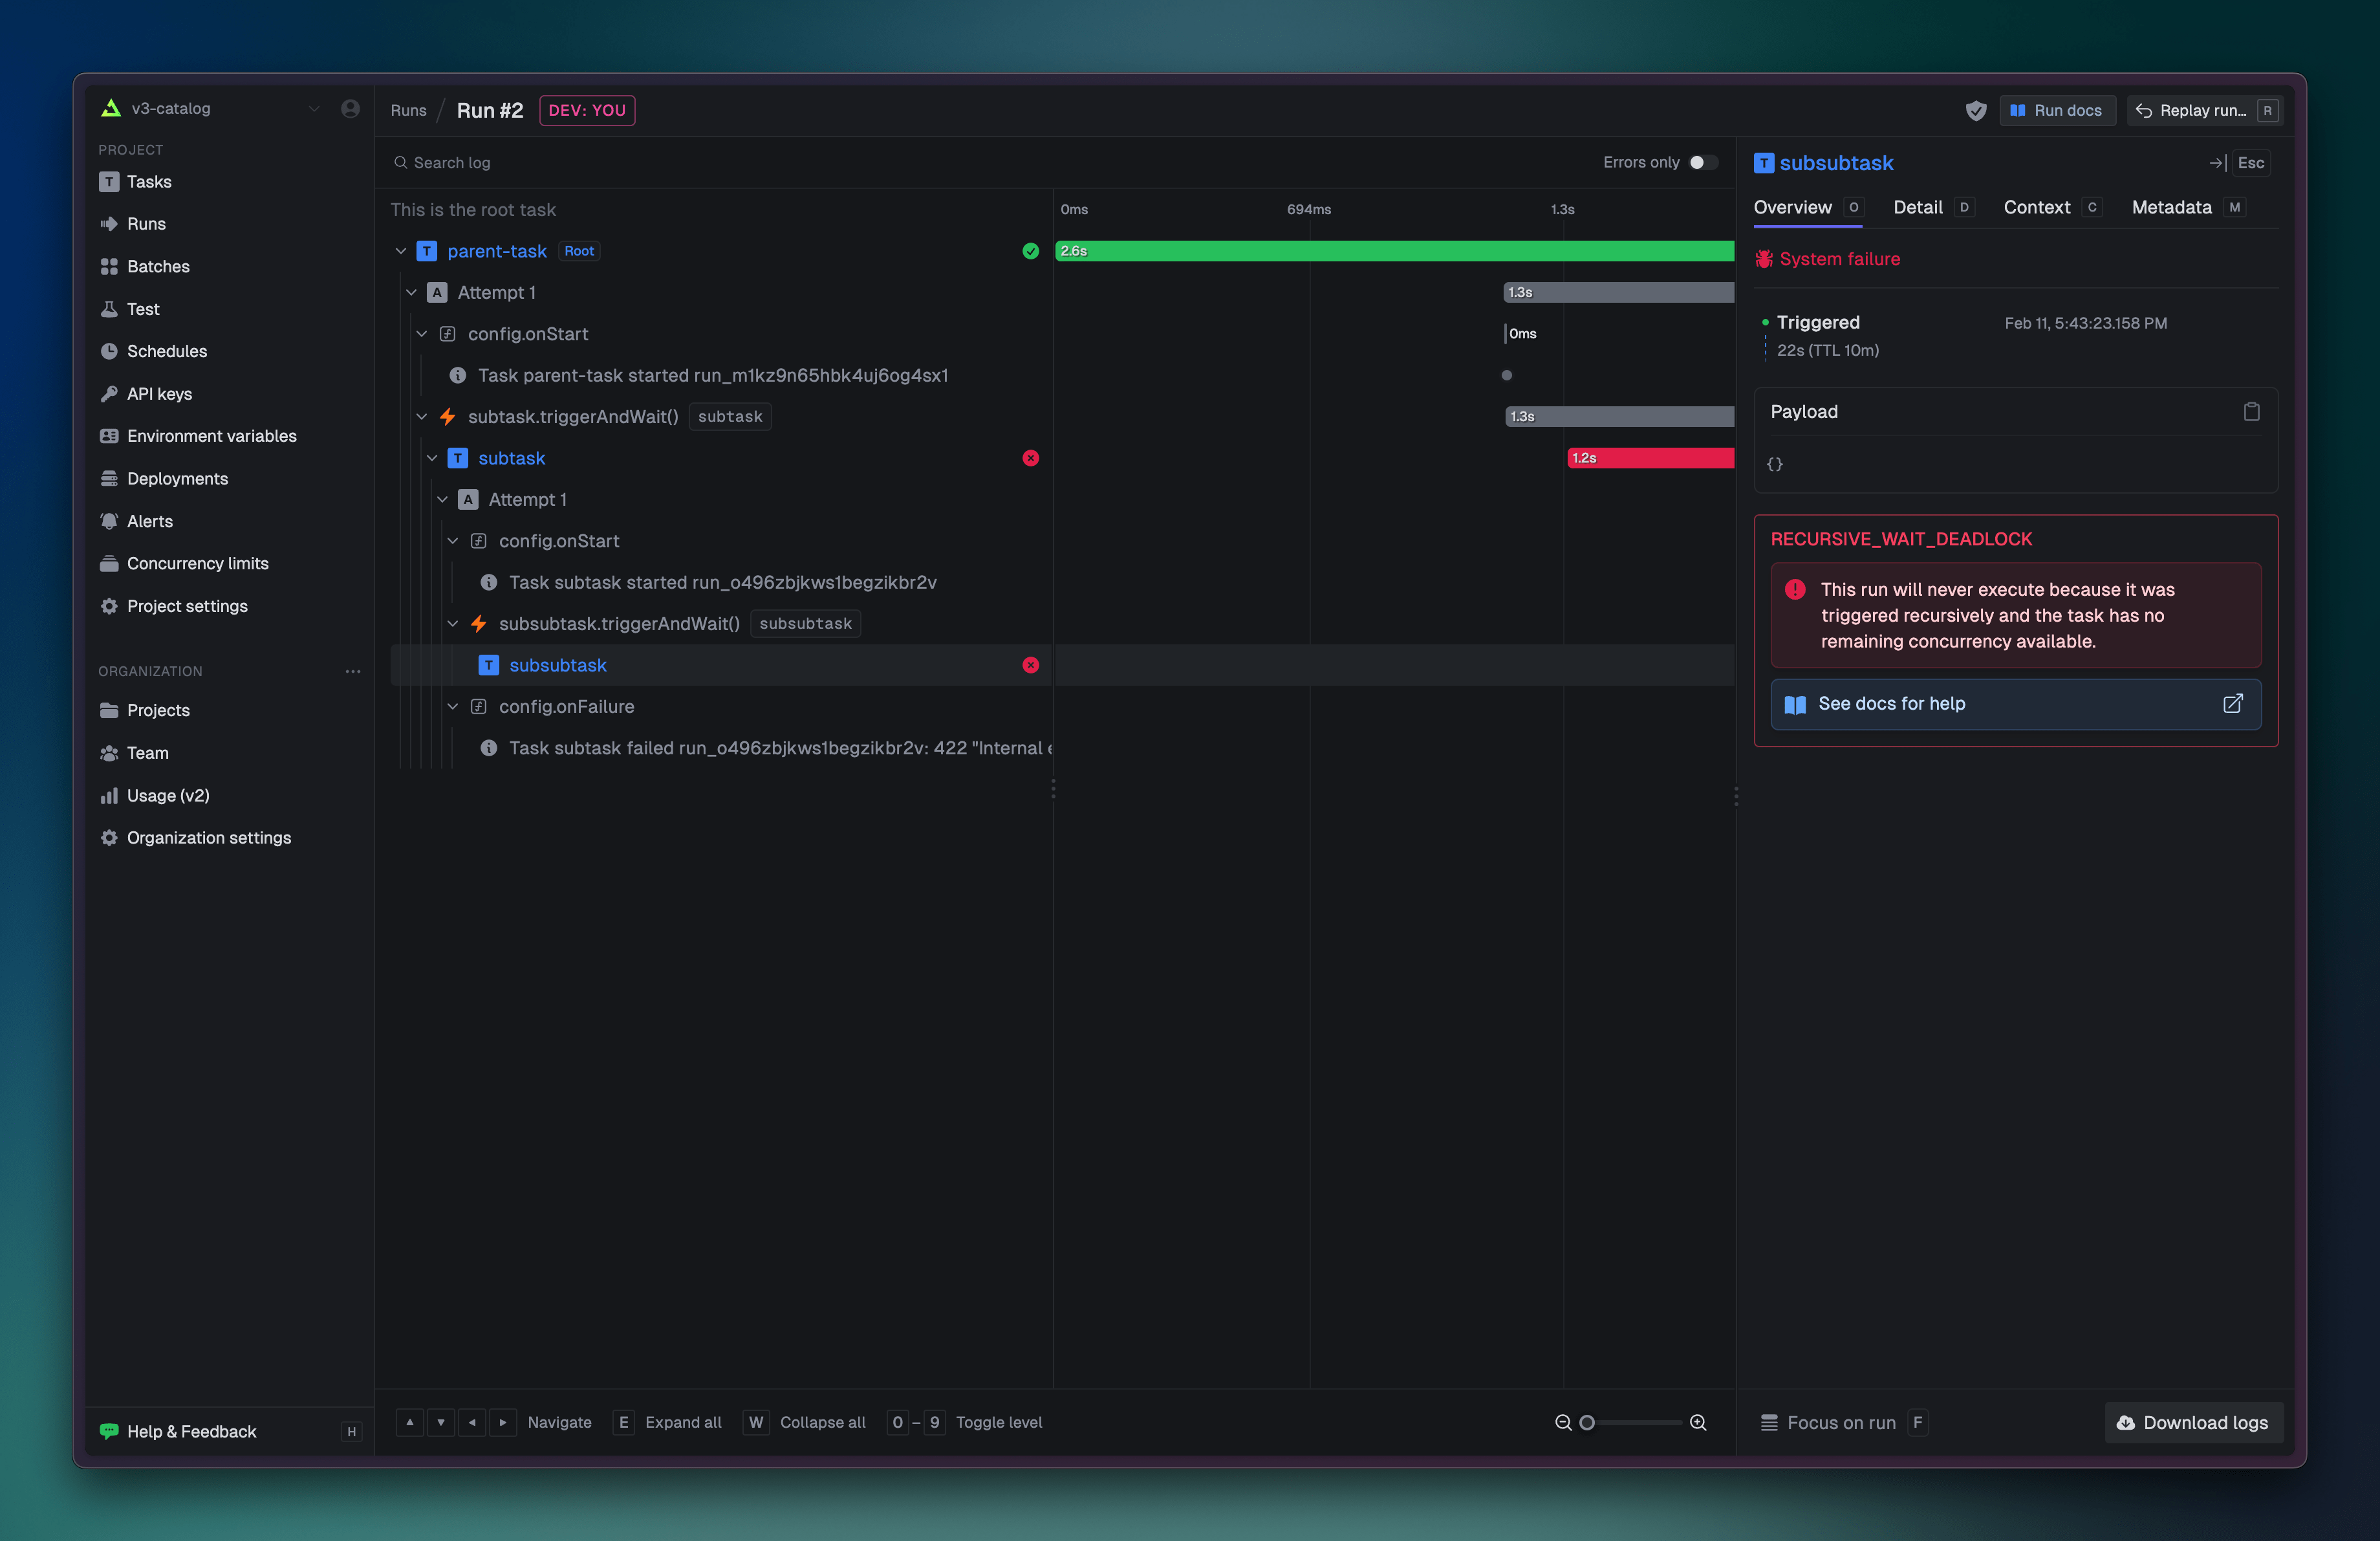Collapse Attempt 1 under parent-task

tap(411, 292)
